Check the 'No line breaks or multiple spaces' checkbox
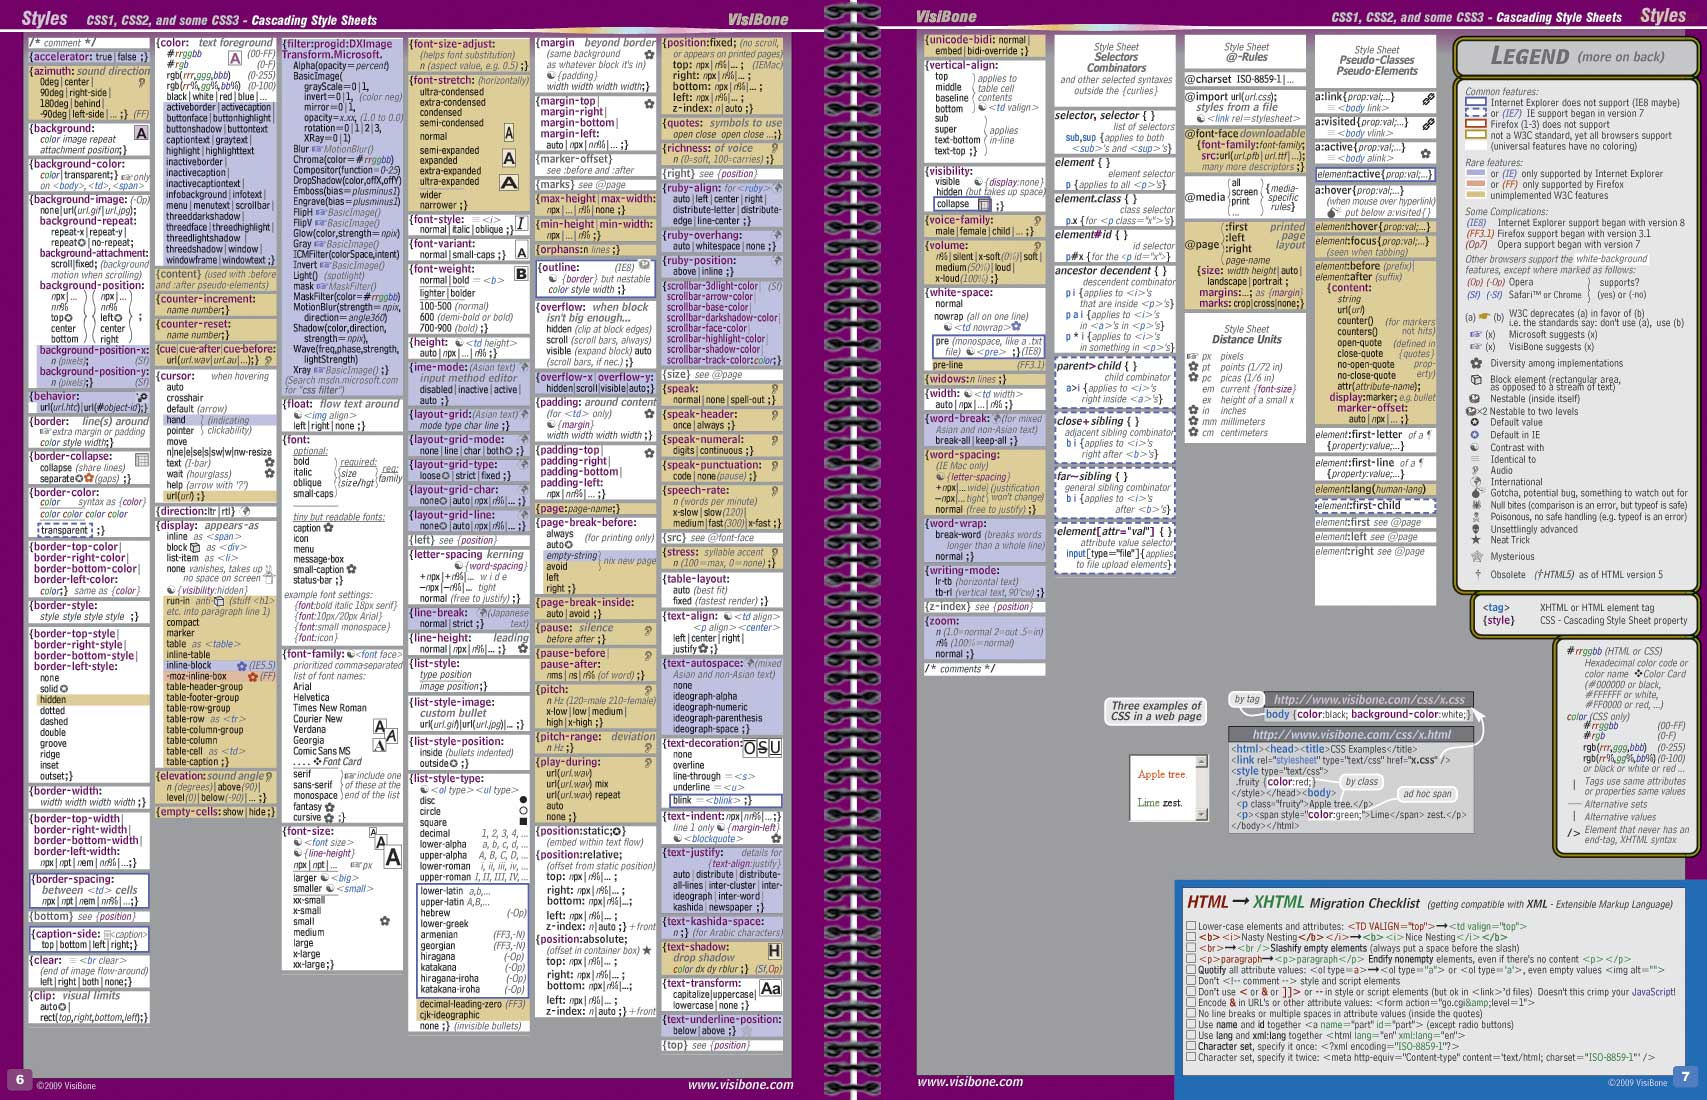Viewport: 1707px width, 1100px height. pos(1191,1013)
